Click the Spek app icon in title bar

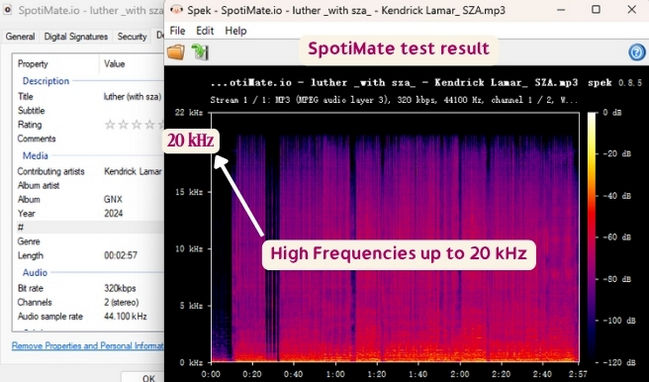[176, 10]
